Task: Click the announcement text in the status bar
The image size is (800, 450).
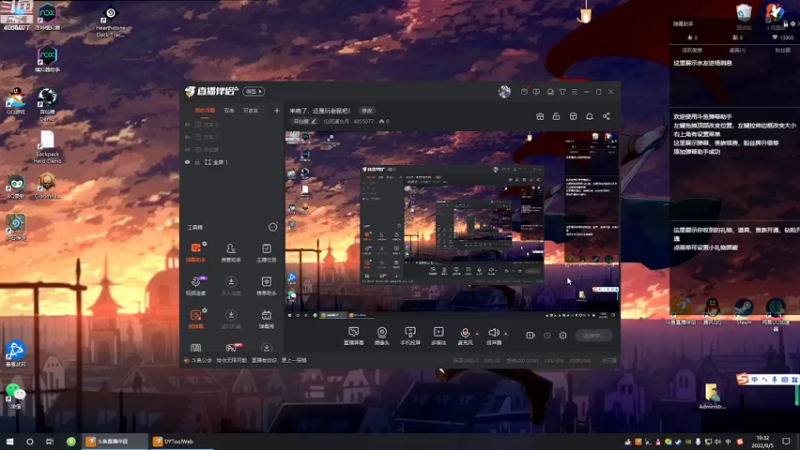Action: (x=249, y=360)
